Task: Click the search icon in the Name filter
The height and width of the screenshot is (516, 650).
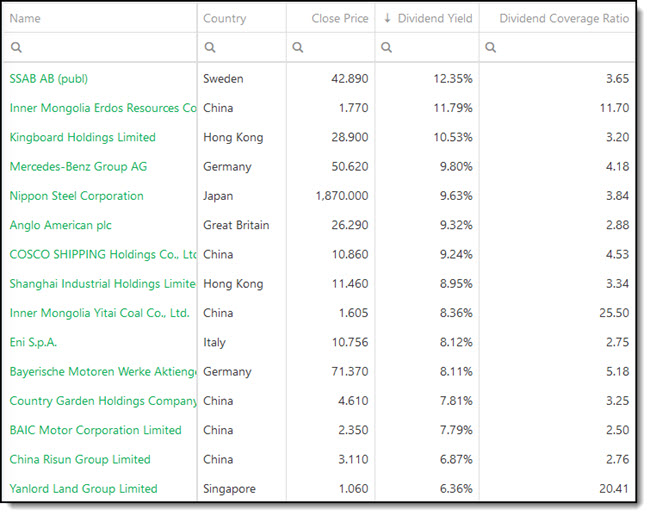Action: [16, 47]
